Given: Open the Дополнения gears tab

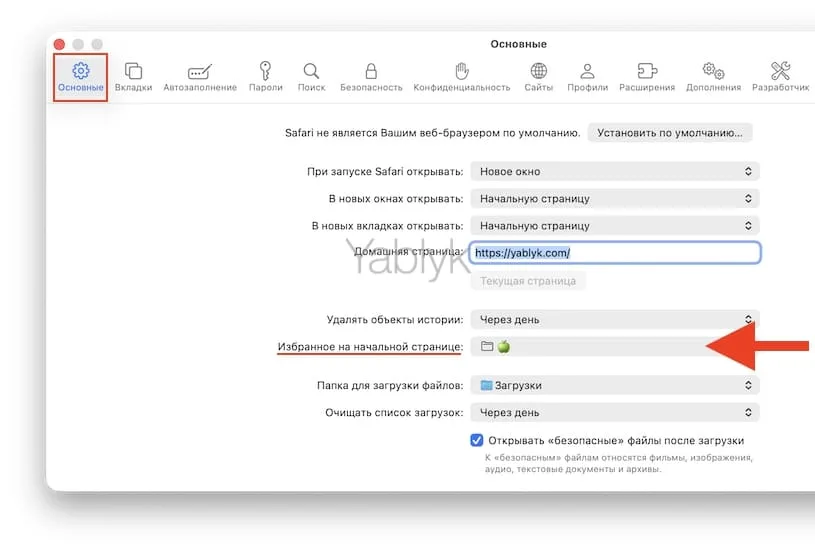Looking at the screenshot, I should pyautogui.click(x=713, y=77).
